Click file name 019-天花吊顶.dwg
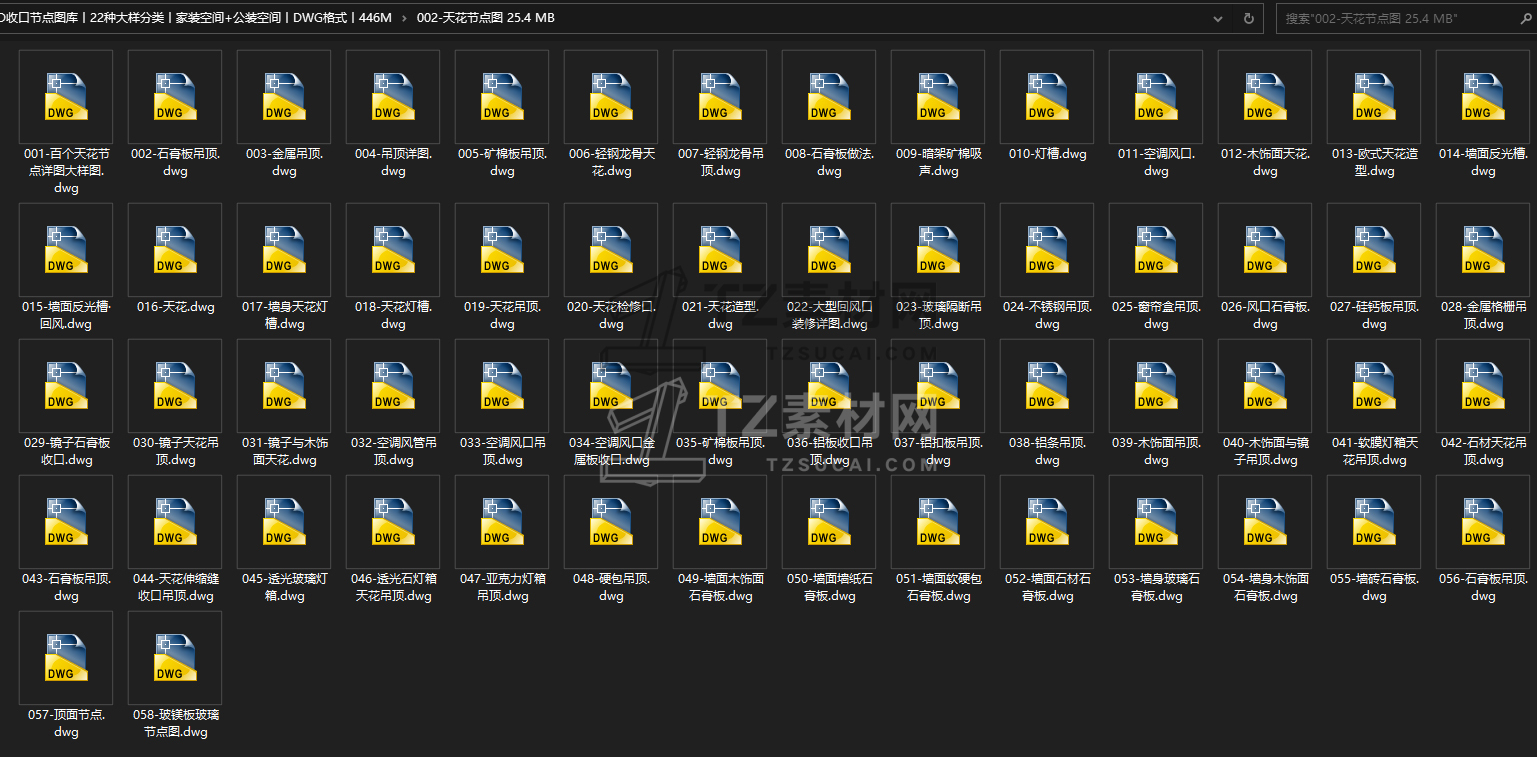 pyautogui.click(x=502, y=316)
